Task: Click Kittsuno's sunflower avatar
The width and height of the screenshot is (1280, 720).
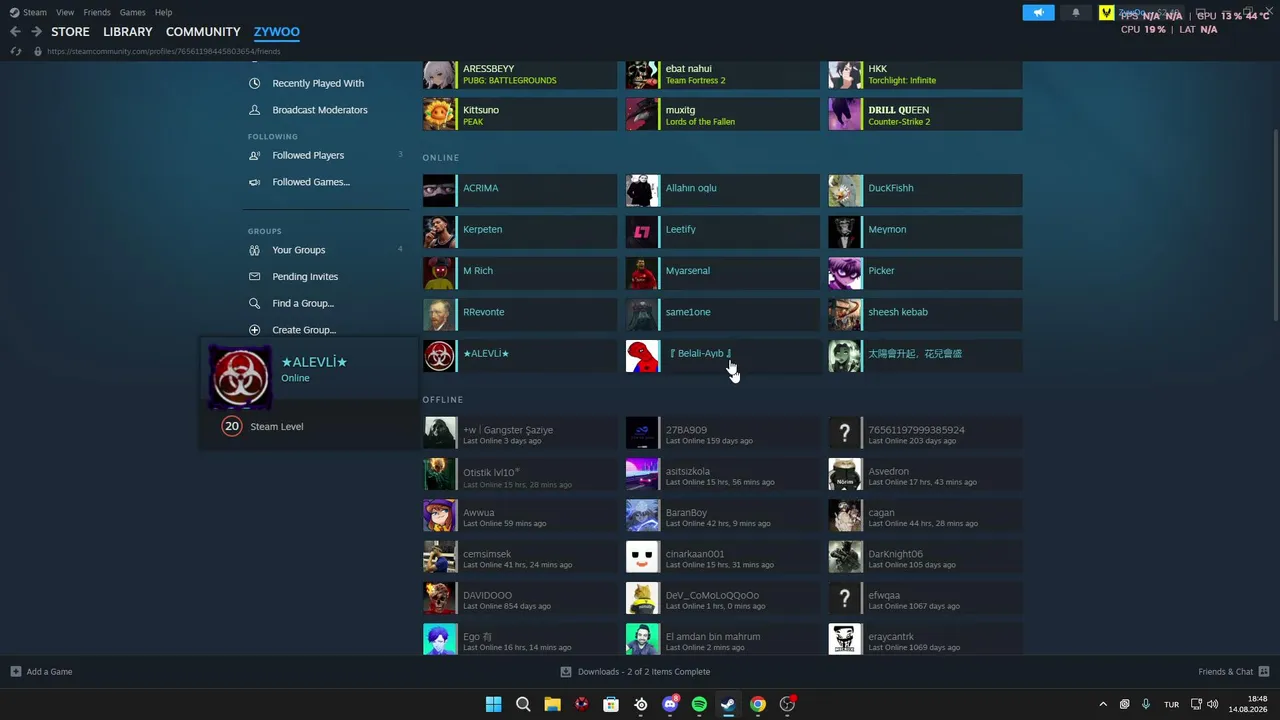Action: pos(439,114)
